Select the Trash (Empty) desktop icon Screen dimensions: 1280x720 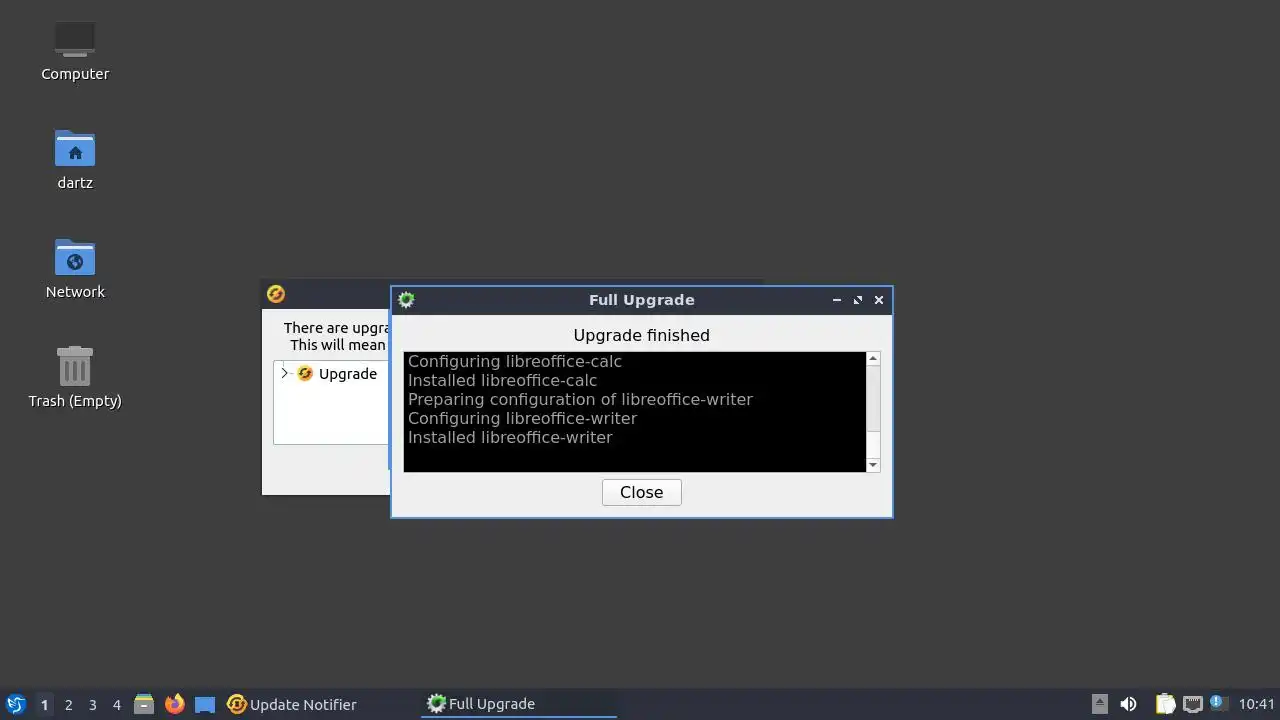pyautogui.click(x=75, y=367)
